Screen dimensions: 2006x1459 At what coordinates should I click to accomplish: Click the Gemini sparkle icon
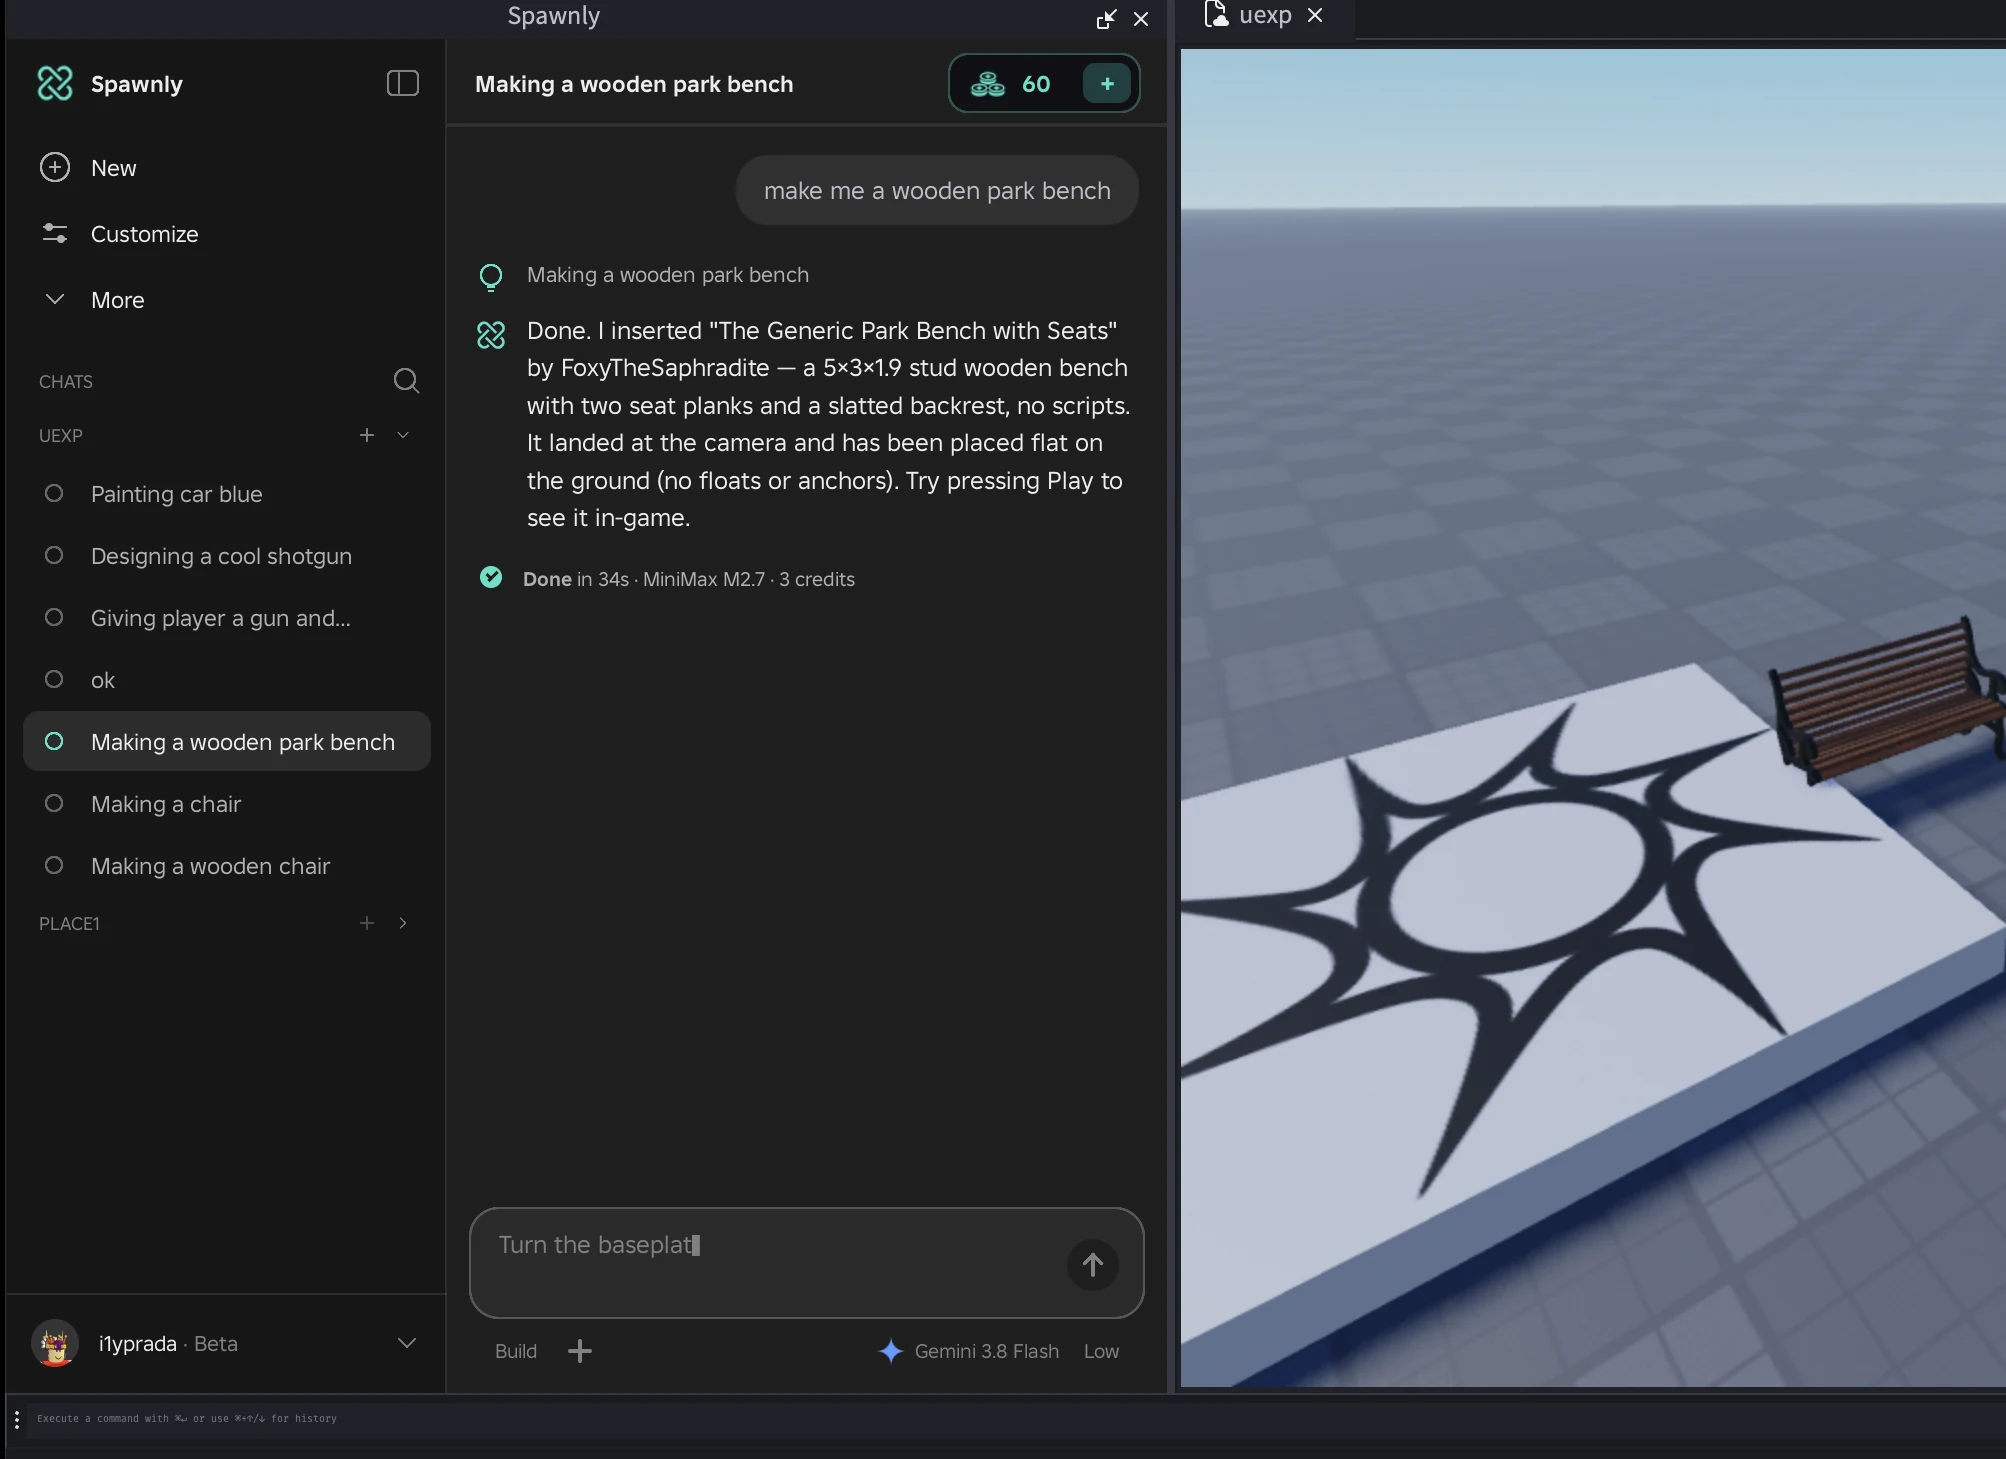pyautogui.click(x=890, y=1351)
